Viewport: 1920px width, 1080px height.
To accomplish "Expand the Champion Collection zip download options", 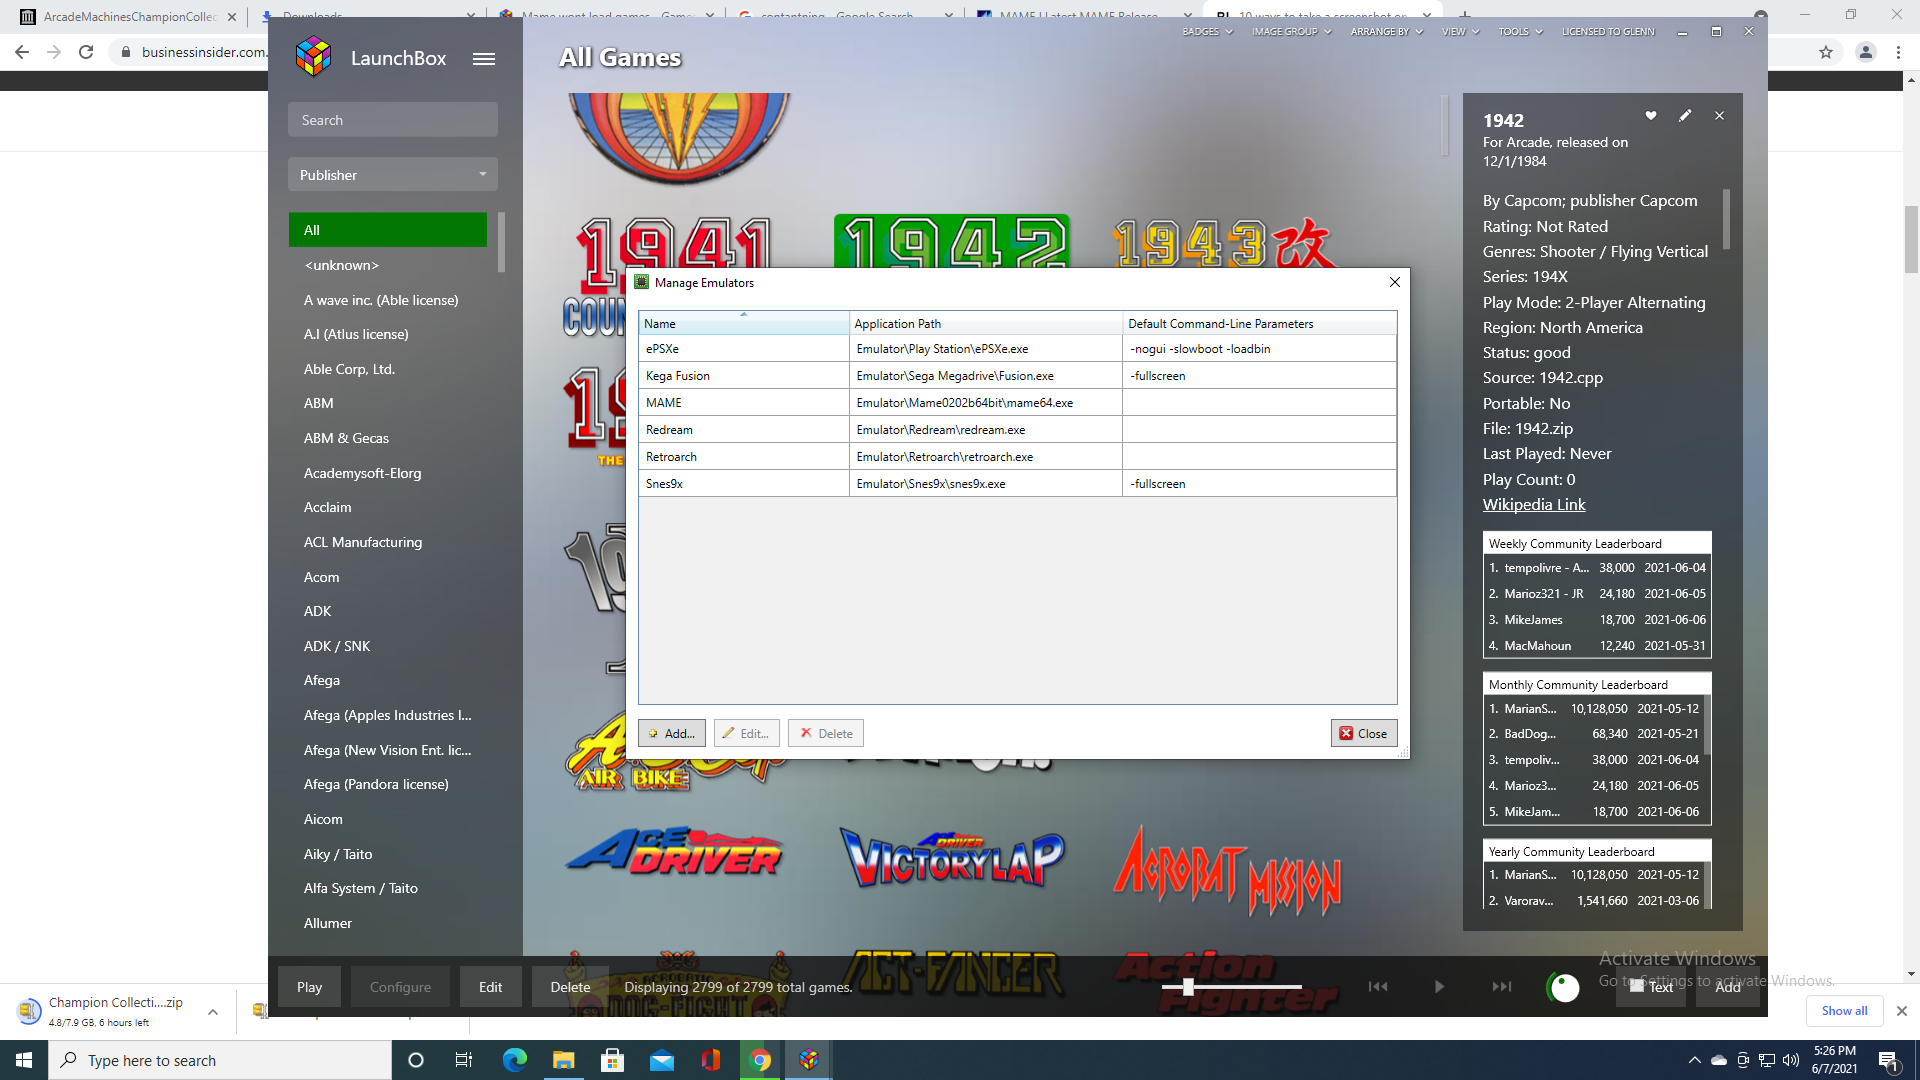I will point(213,1012).
